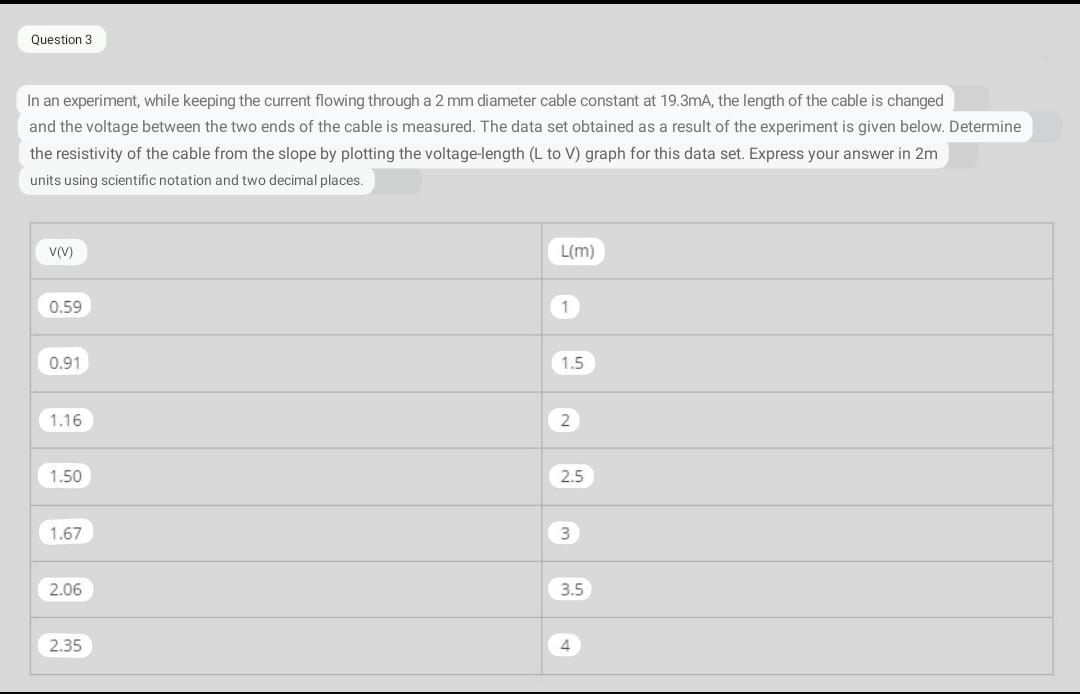1080x694 pixels.
Task: Select the 1.50 voltage value
Action: [65, 476]
